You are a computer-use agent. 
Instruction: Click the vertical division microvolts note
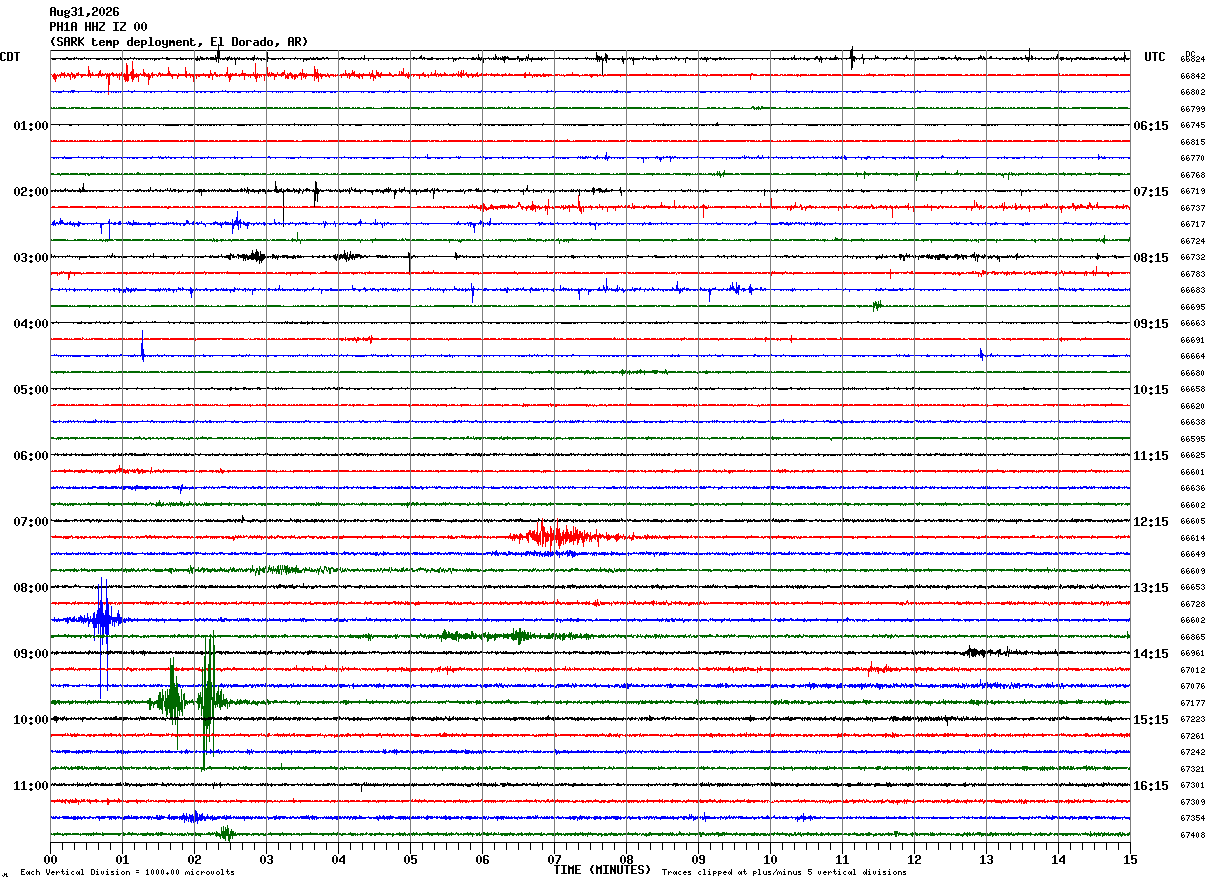[127, 873]
